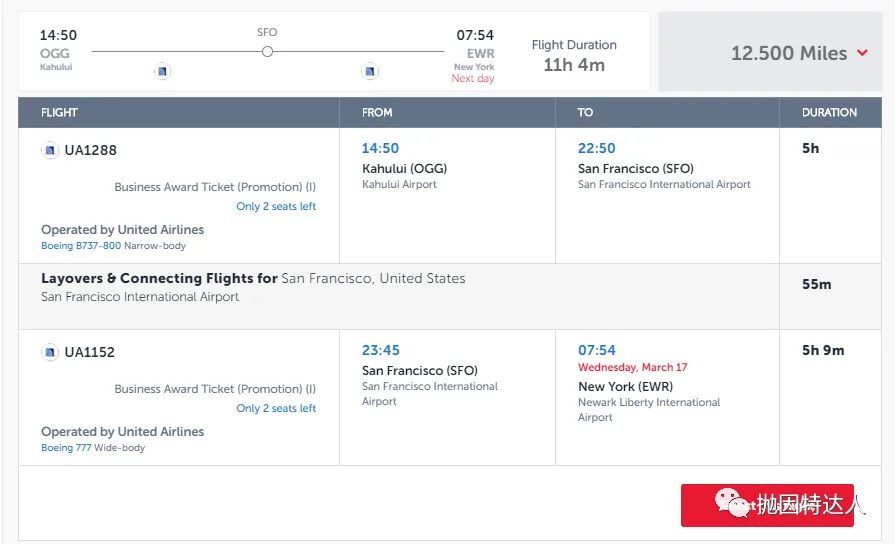
Task: Click 'Business Award Ticket (Promotion) (I)' under UA1288
Action: pos(215,187)
